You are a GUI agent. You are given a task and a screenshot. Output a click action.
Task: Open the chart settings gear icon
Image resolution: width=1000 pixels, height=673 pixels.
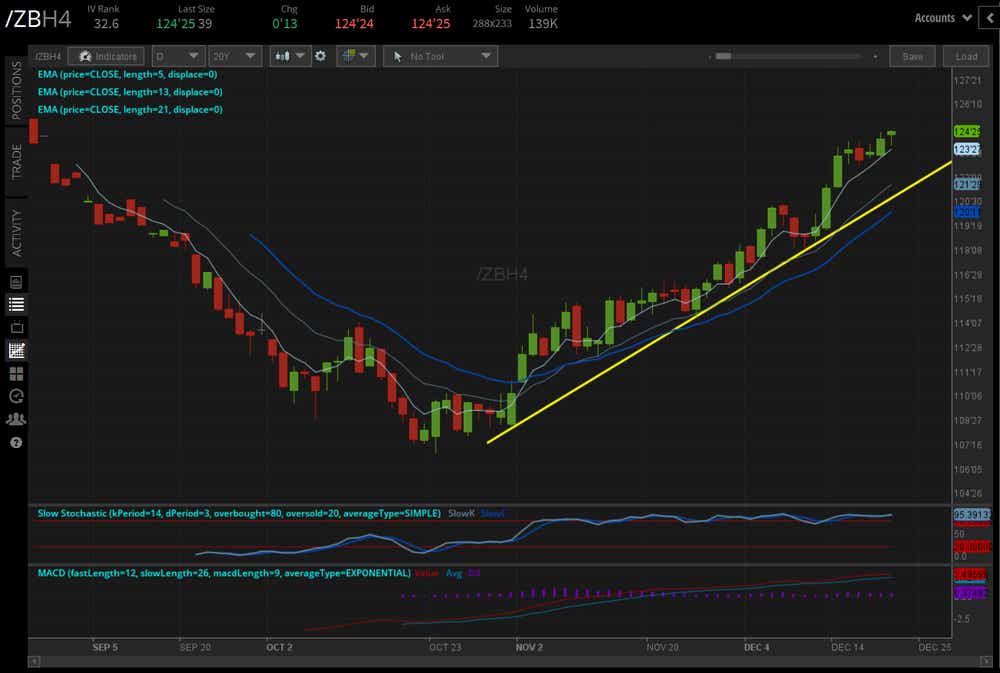pos(320,56)
